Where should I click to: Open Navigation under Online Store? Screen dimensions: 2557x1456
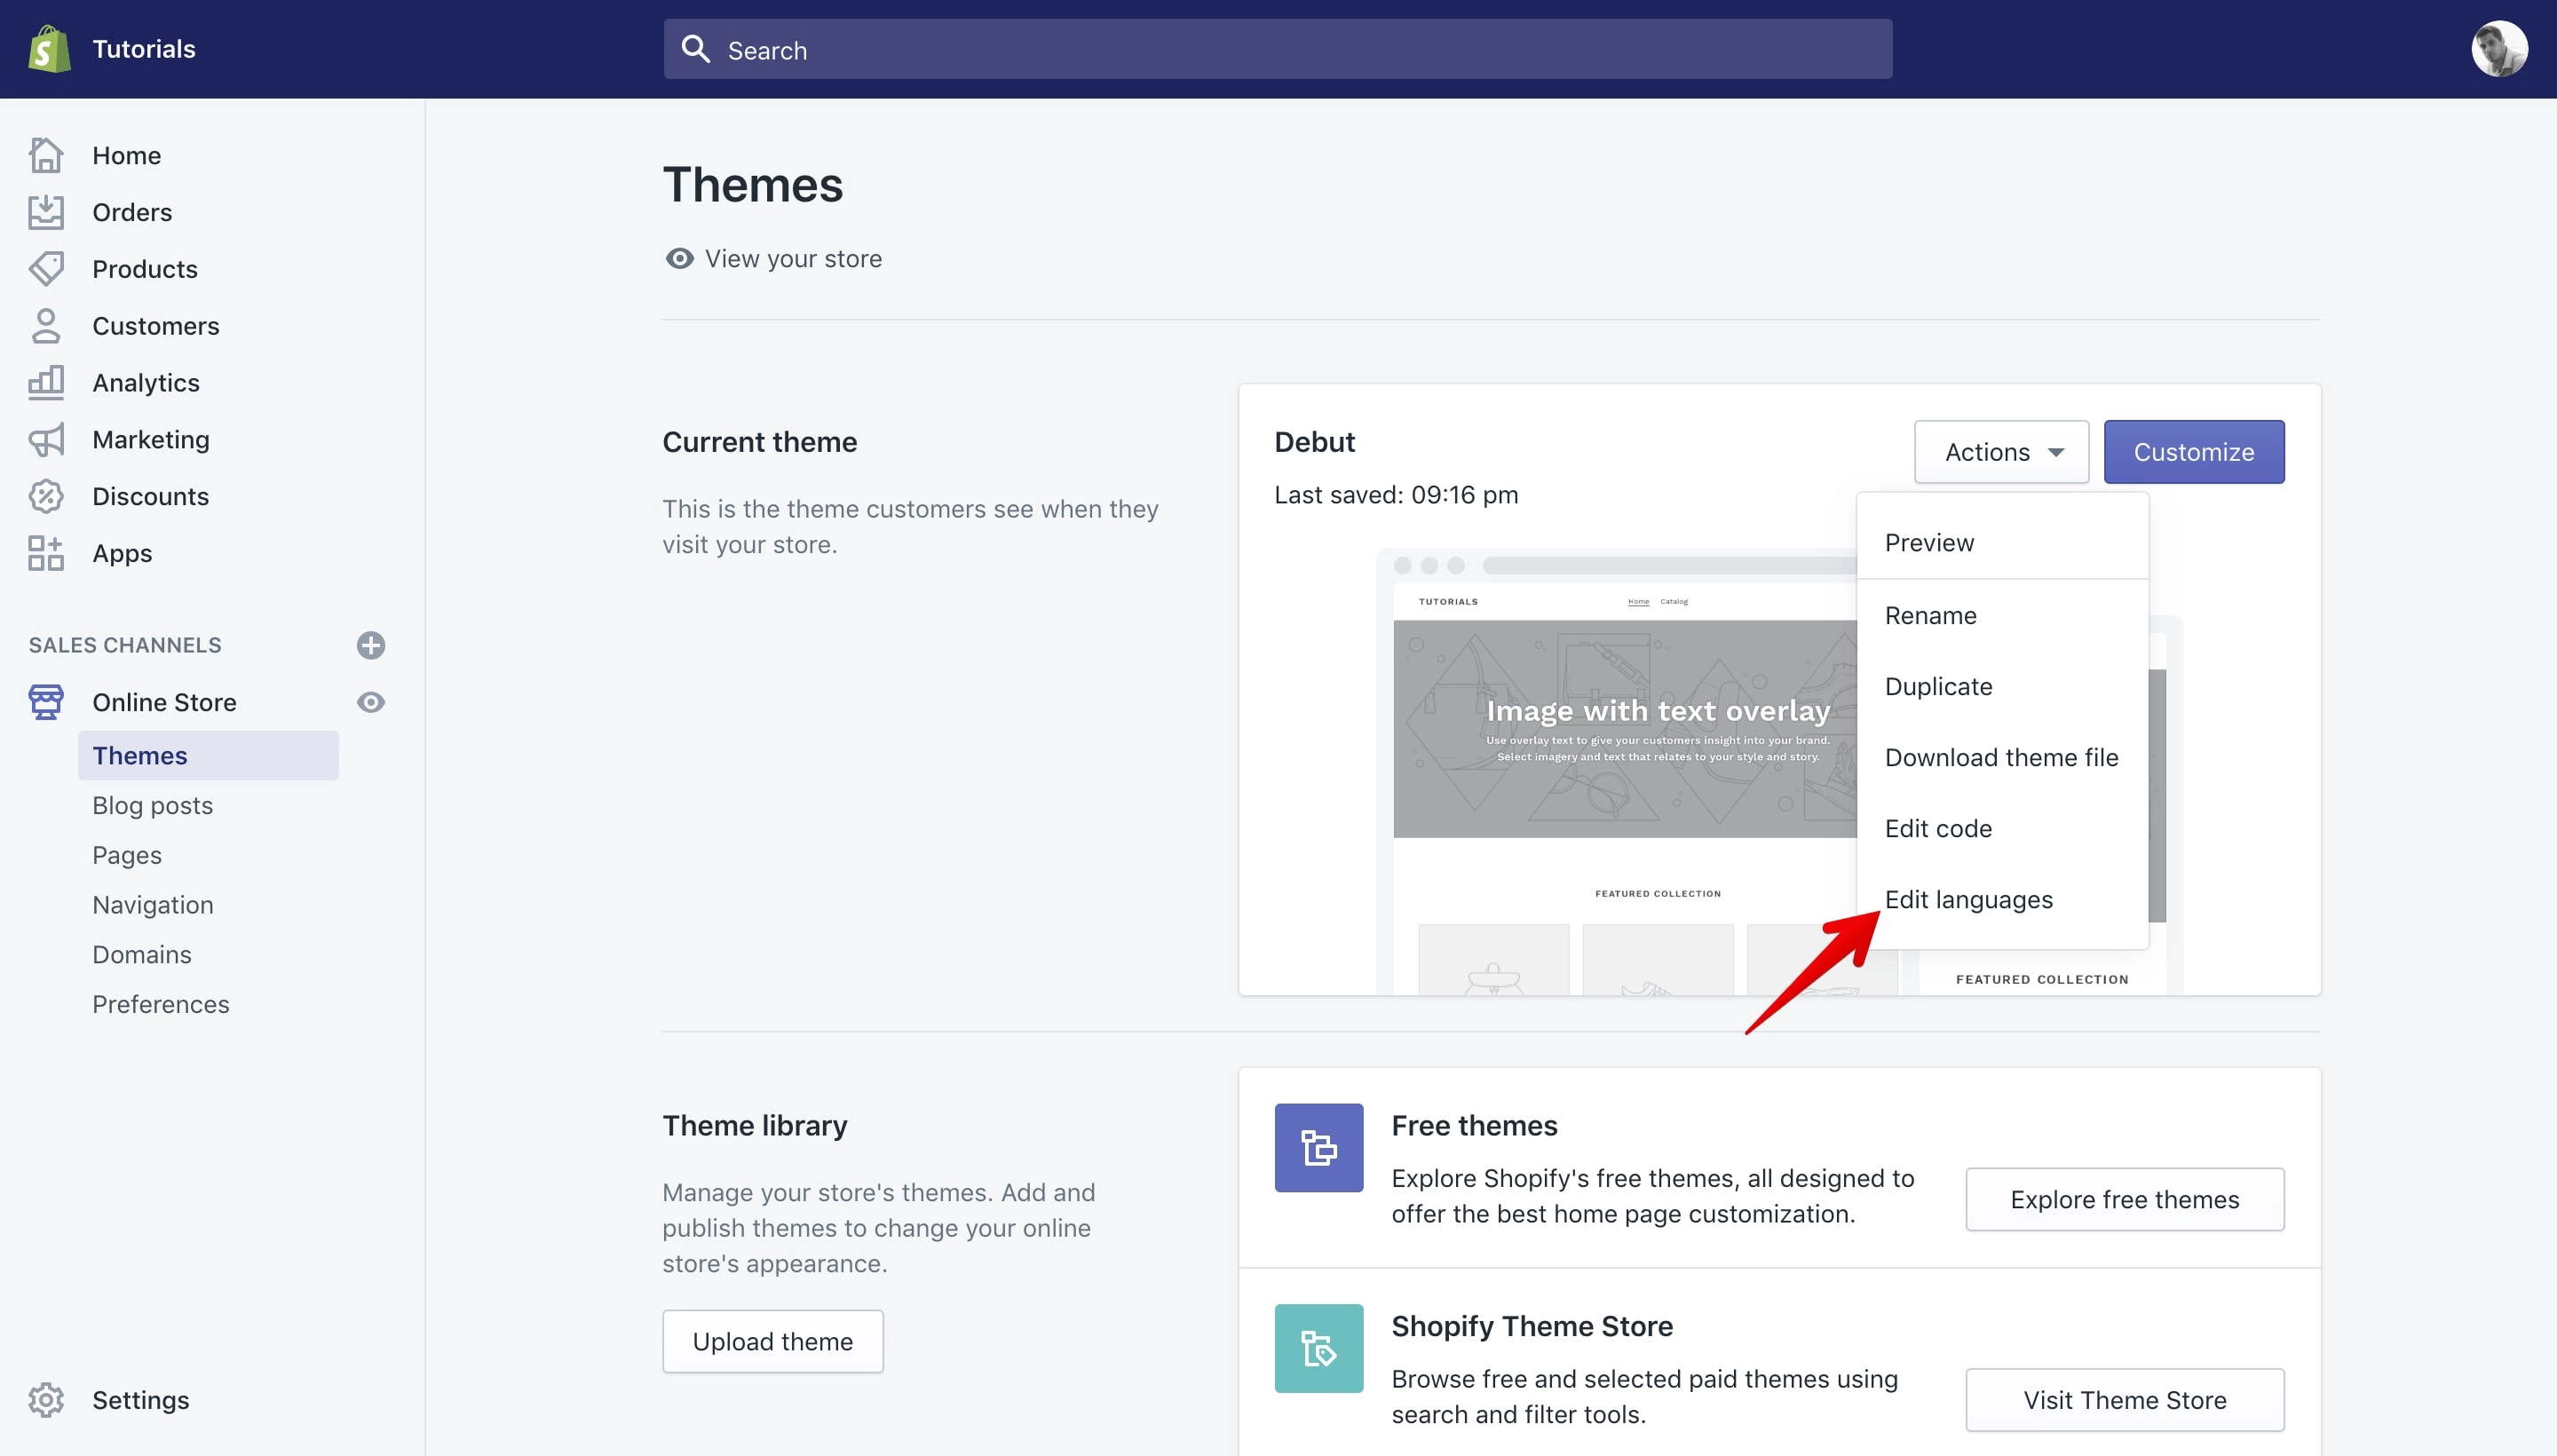tap(153, 905)
